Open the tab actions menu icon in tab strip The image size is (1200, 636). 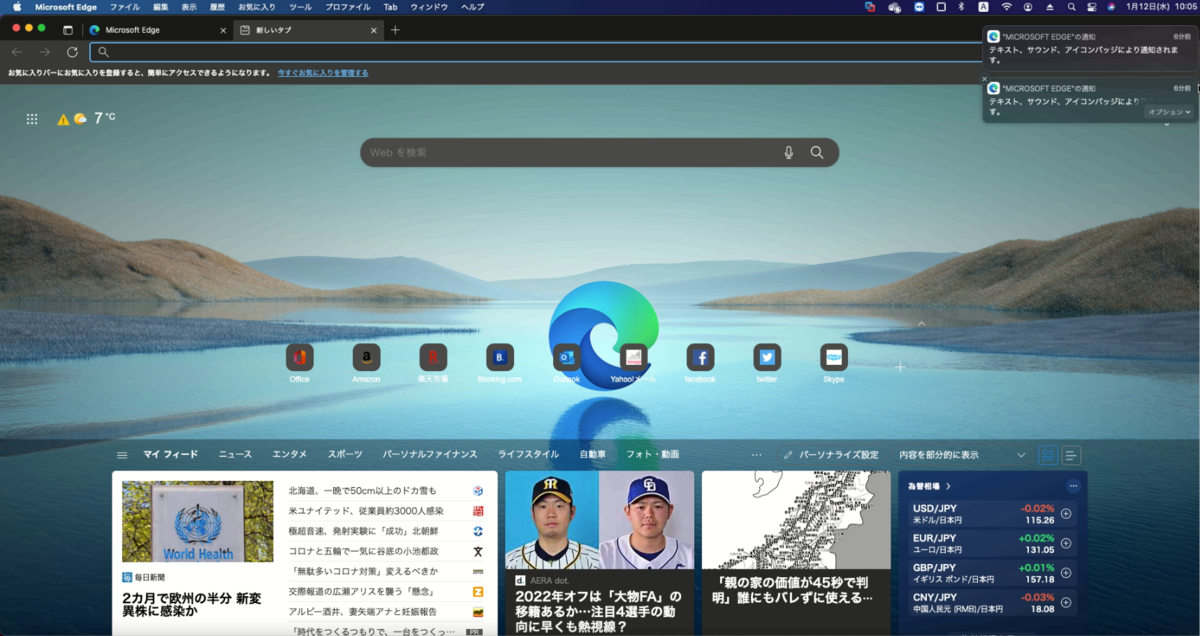coord(68,30)
